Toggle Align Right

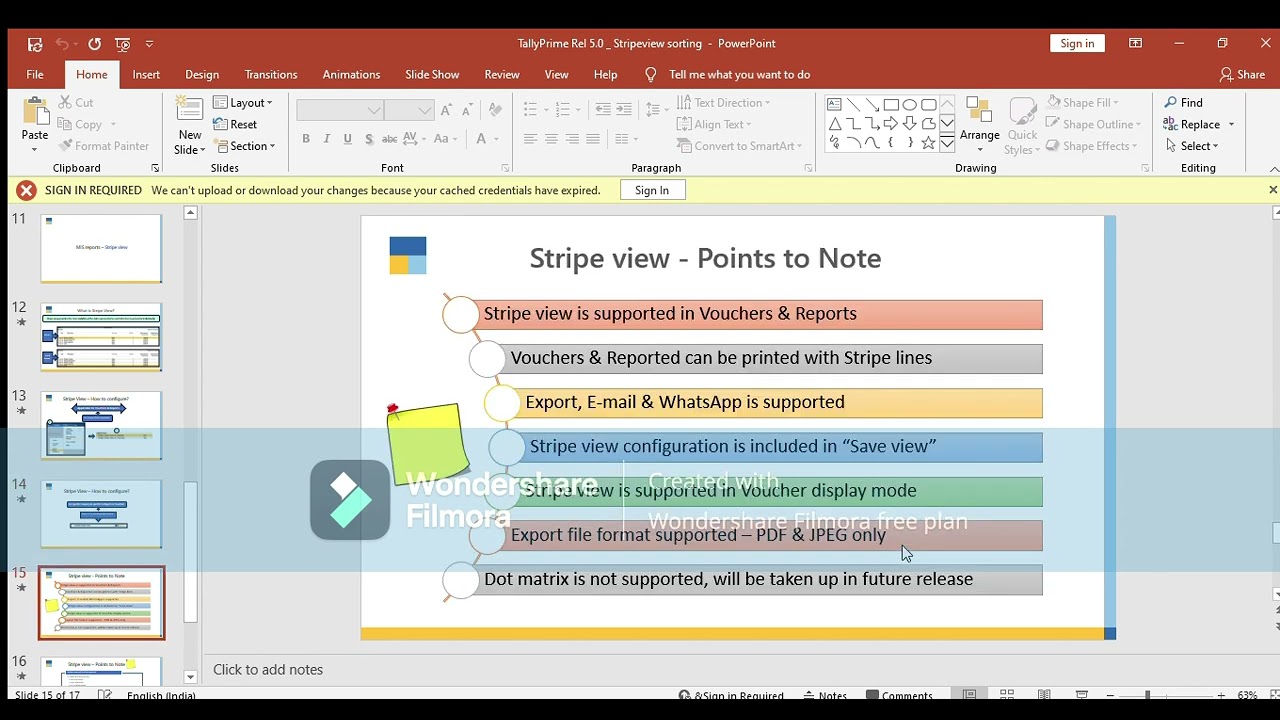point(572,139)
